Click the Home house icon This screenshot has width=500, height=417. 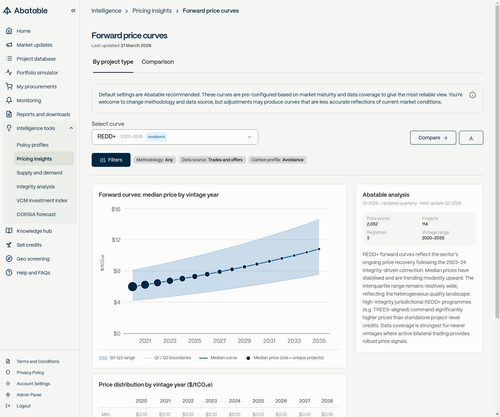pyautogui.click(x=9, y=31)
